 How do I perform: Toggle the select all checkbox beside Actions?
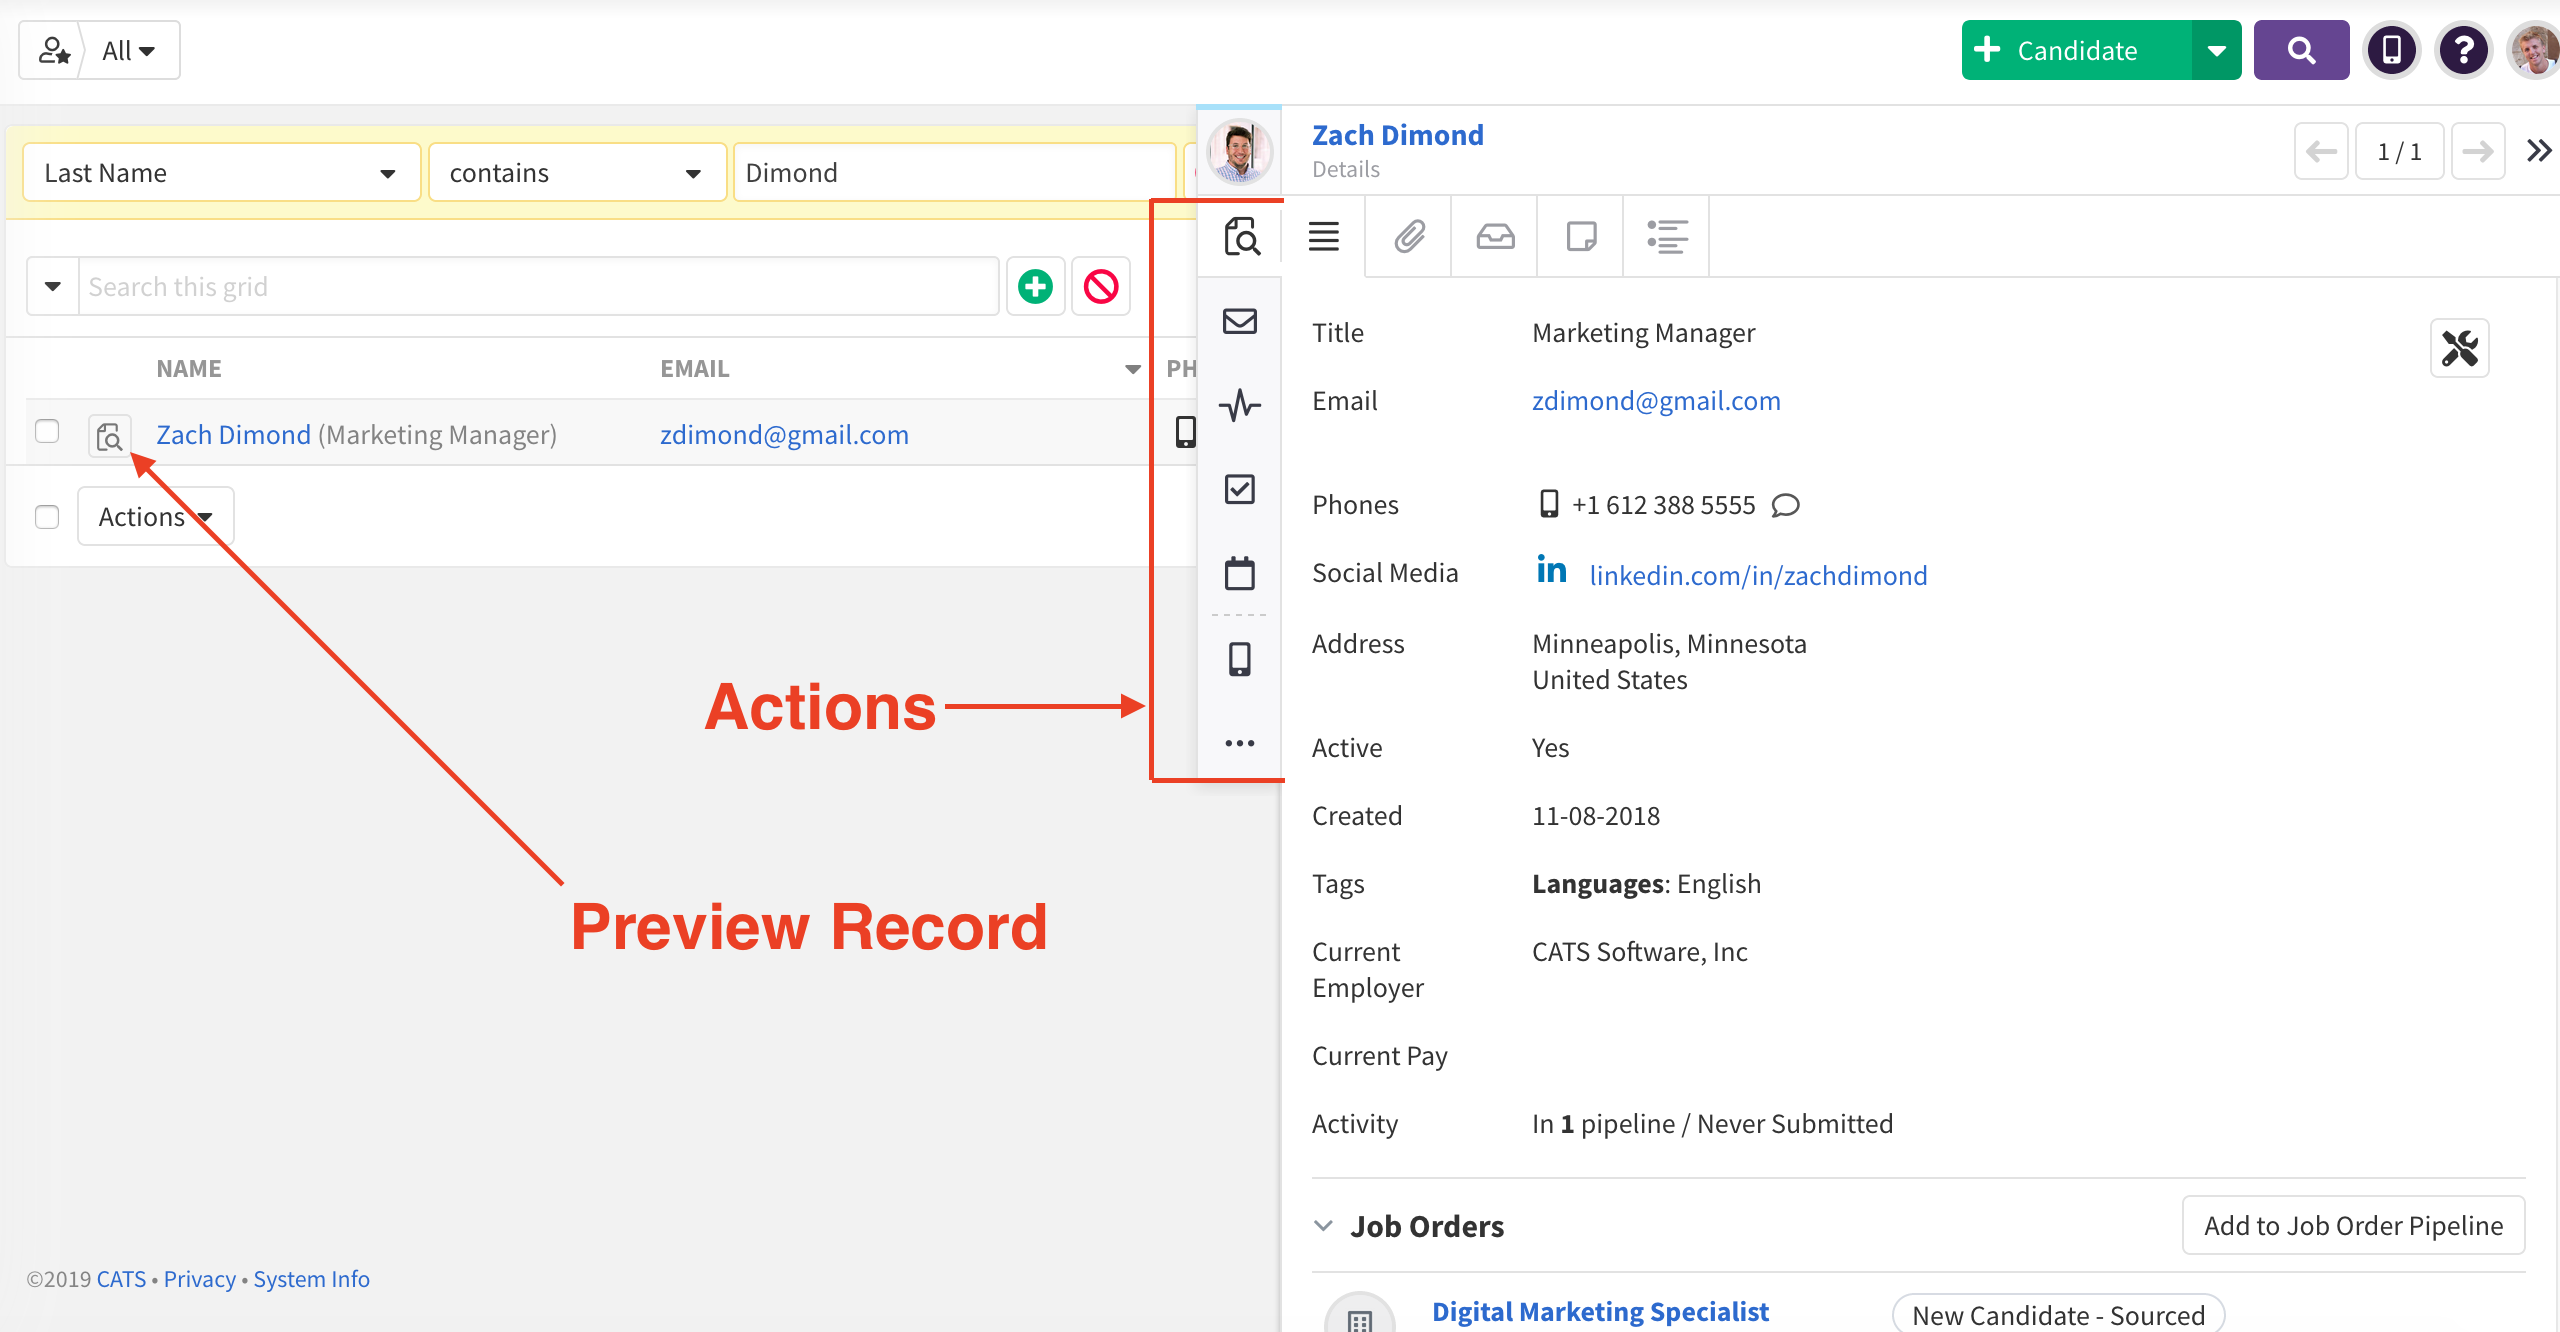[x=47, y=517]
